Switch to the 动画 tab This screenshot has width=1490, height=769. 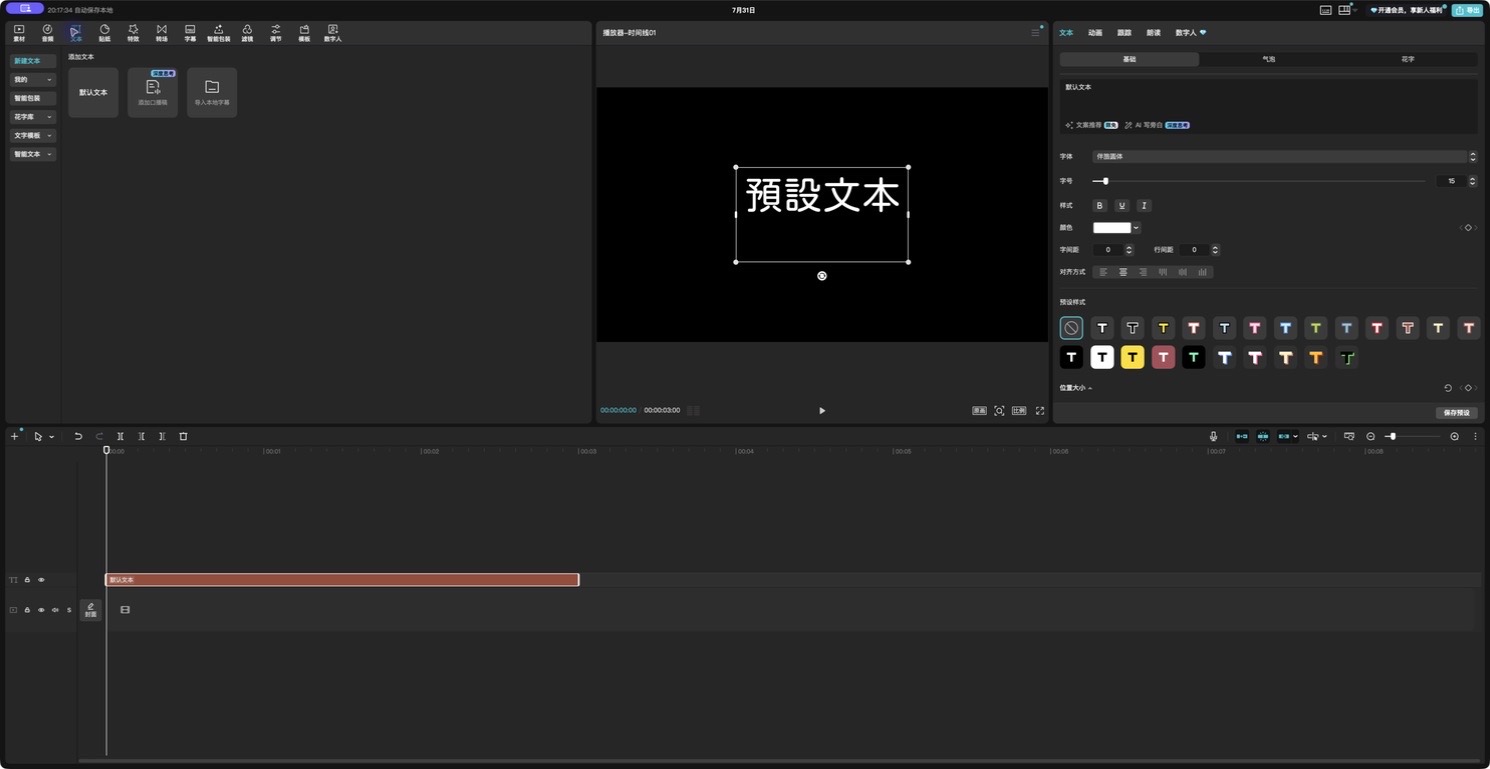(x=1095, y=33)
